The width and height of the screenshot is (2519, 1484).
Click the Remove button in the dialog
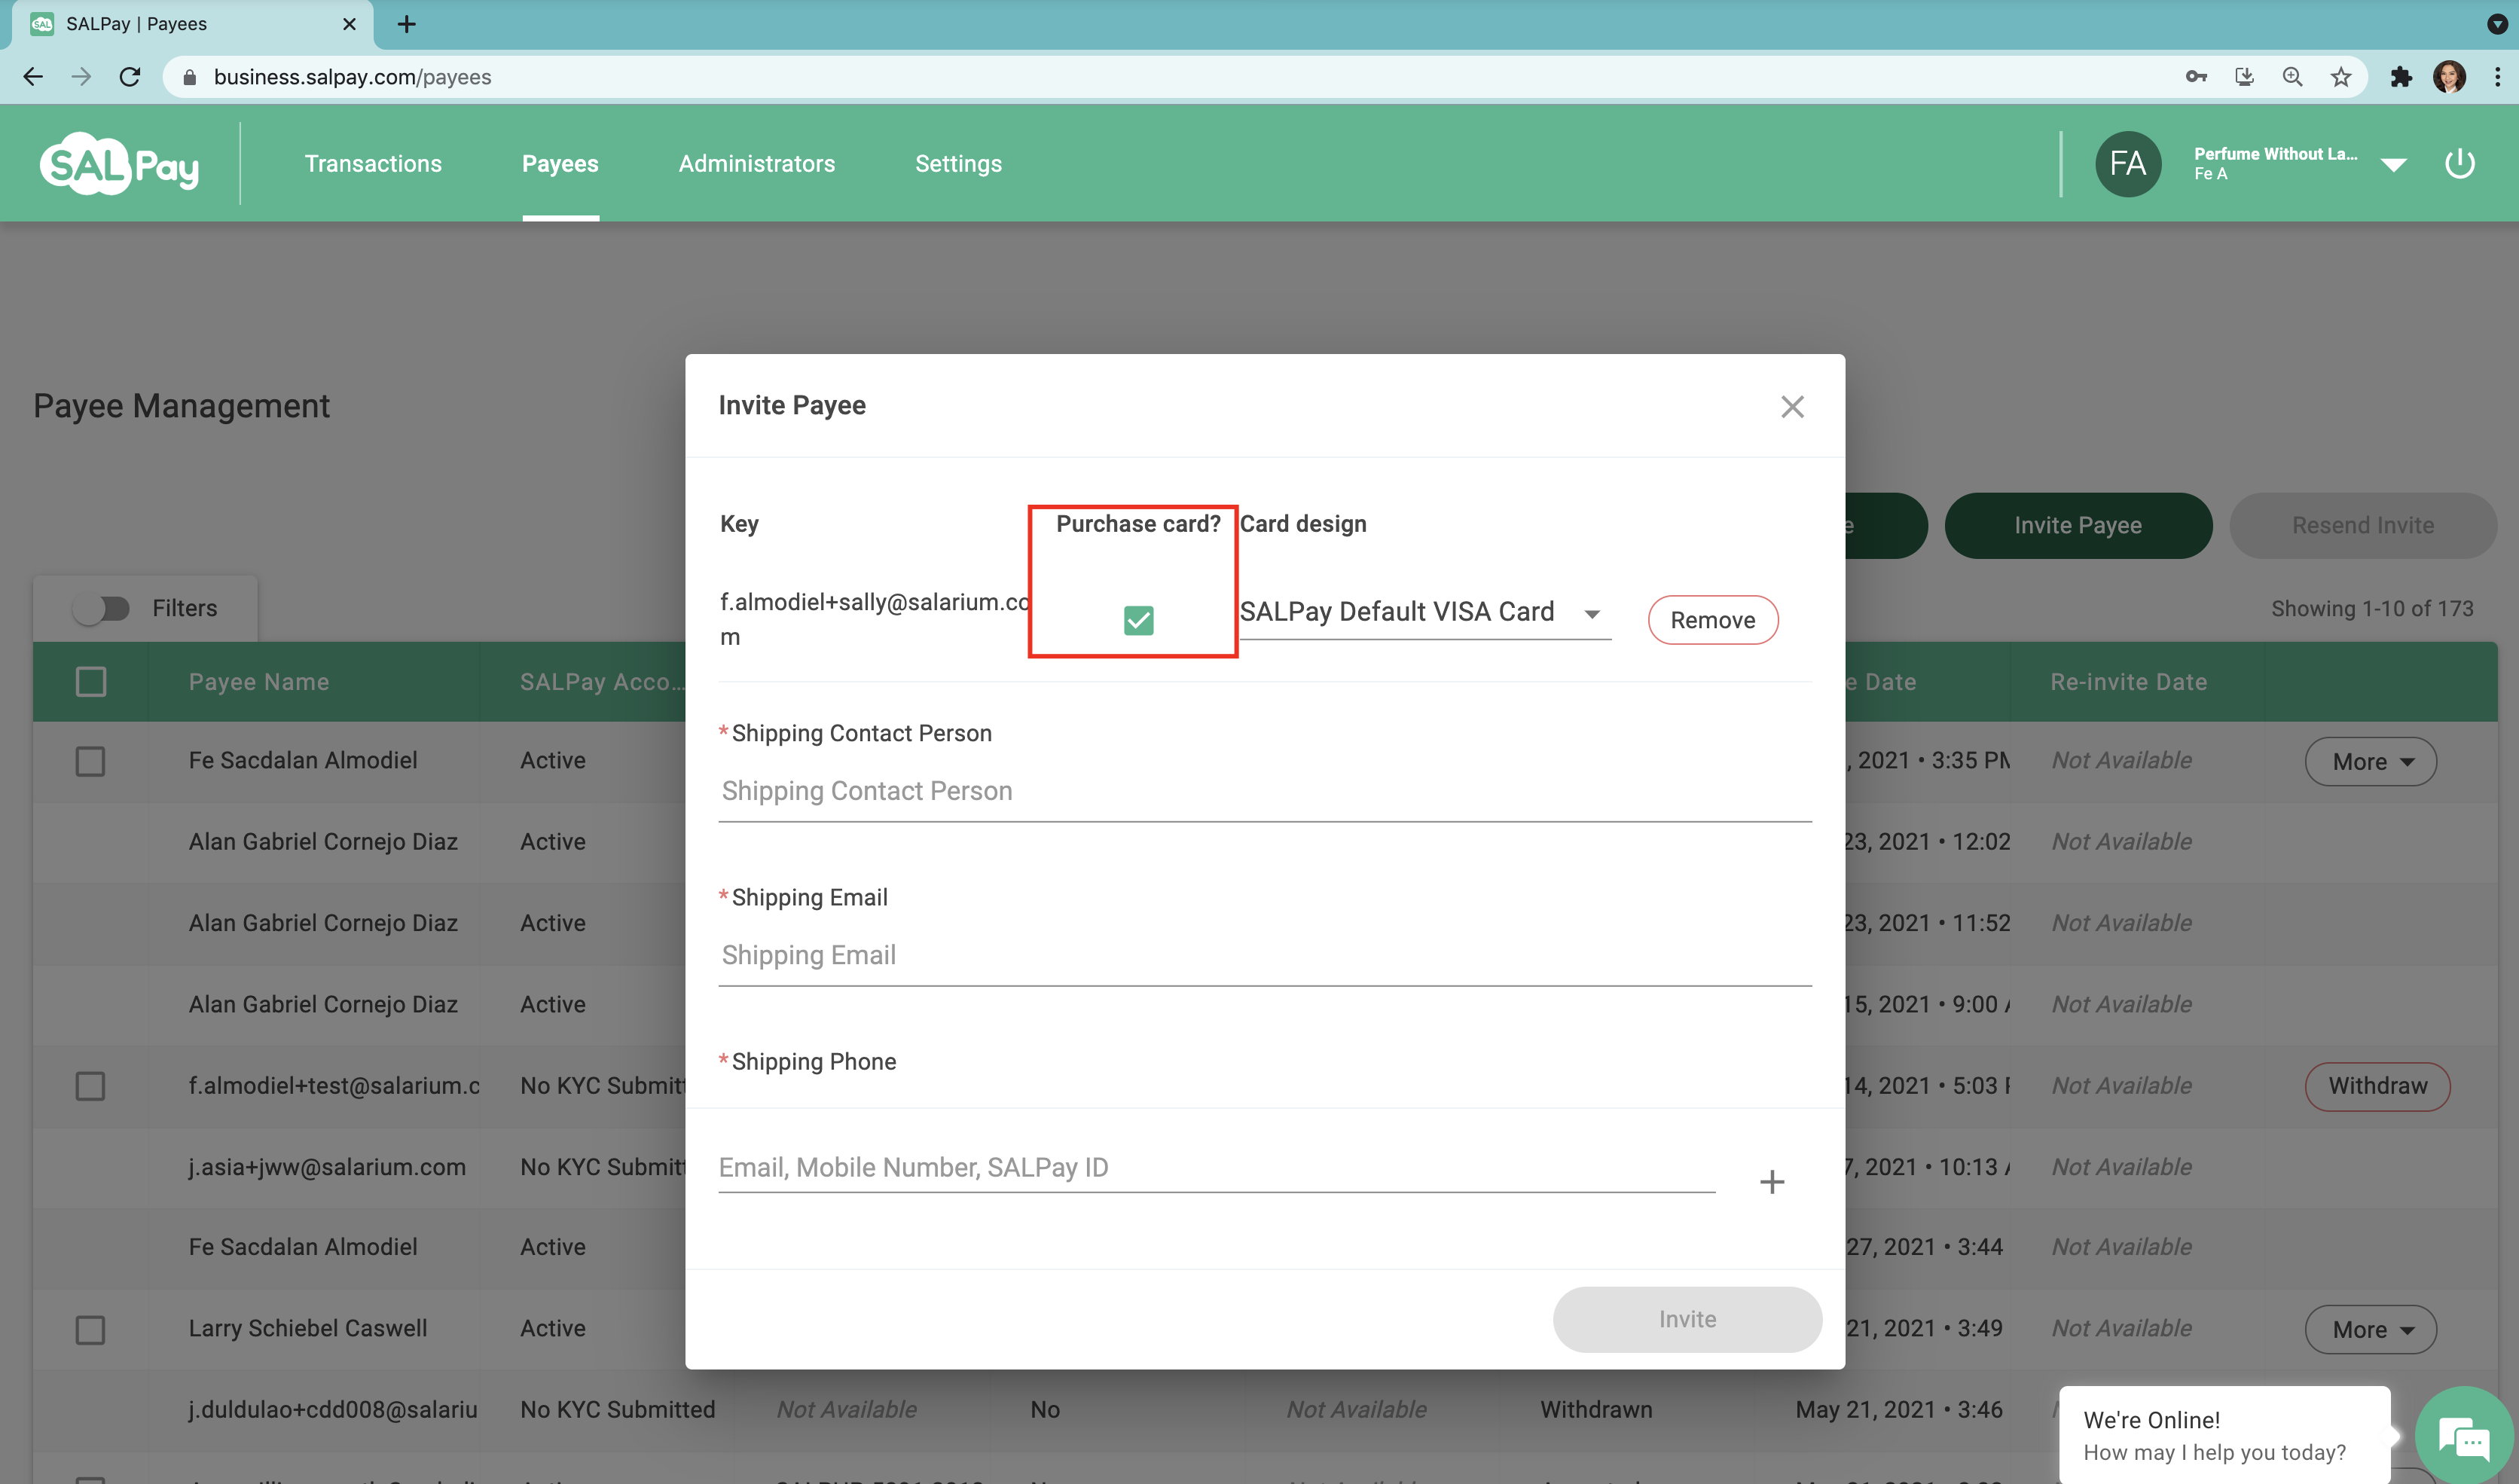[1713, 620]
